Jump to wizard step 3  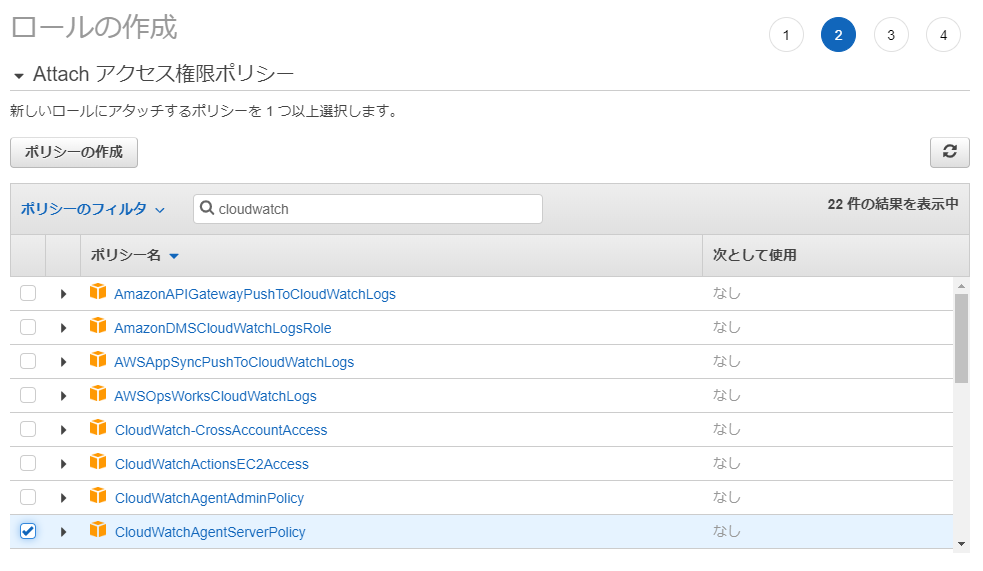pyautogui.click(x=891, y=35)
